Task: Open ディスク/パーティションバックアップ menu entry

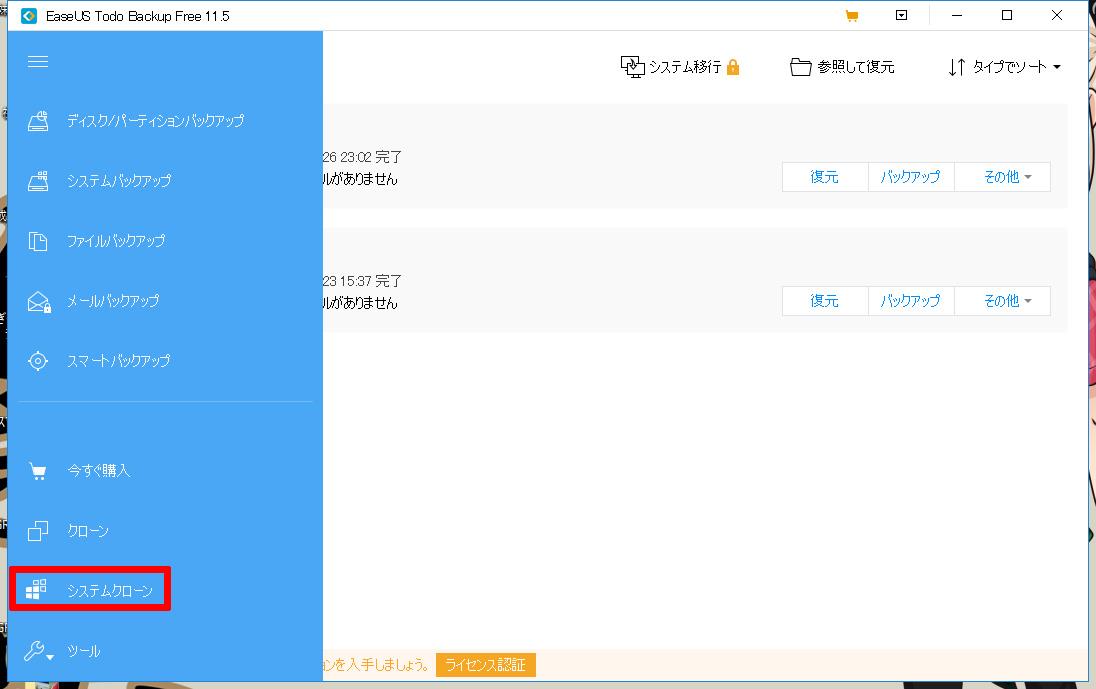Action: tap(155, 121)
